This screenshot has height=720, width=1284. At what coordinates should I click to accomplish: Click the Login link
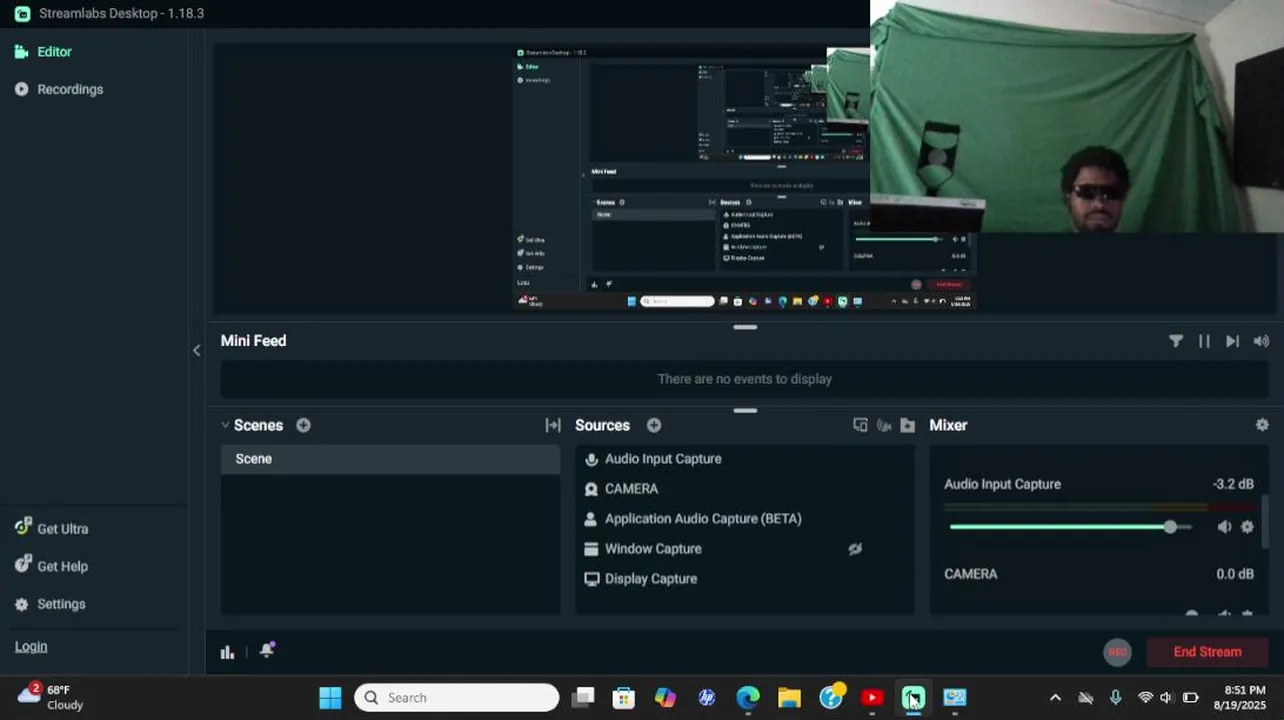tap(31, 646)
